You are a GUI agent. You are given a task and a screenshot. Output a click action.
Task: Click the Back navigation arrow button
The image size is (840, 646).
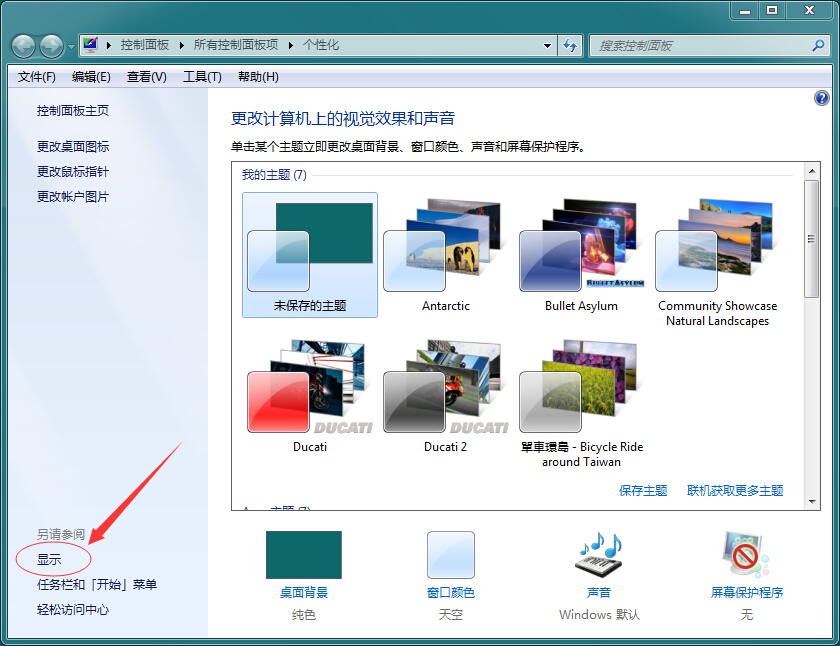(24, 46)
